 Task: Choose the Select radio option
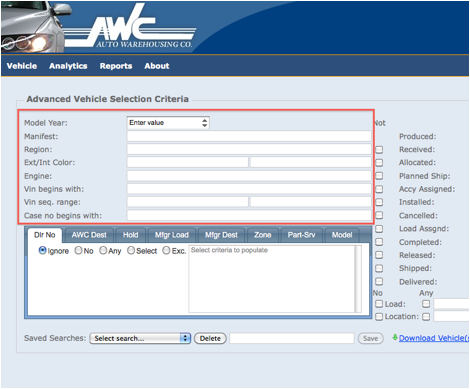coord(131,250)
